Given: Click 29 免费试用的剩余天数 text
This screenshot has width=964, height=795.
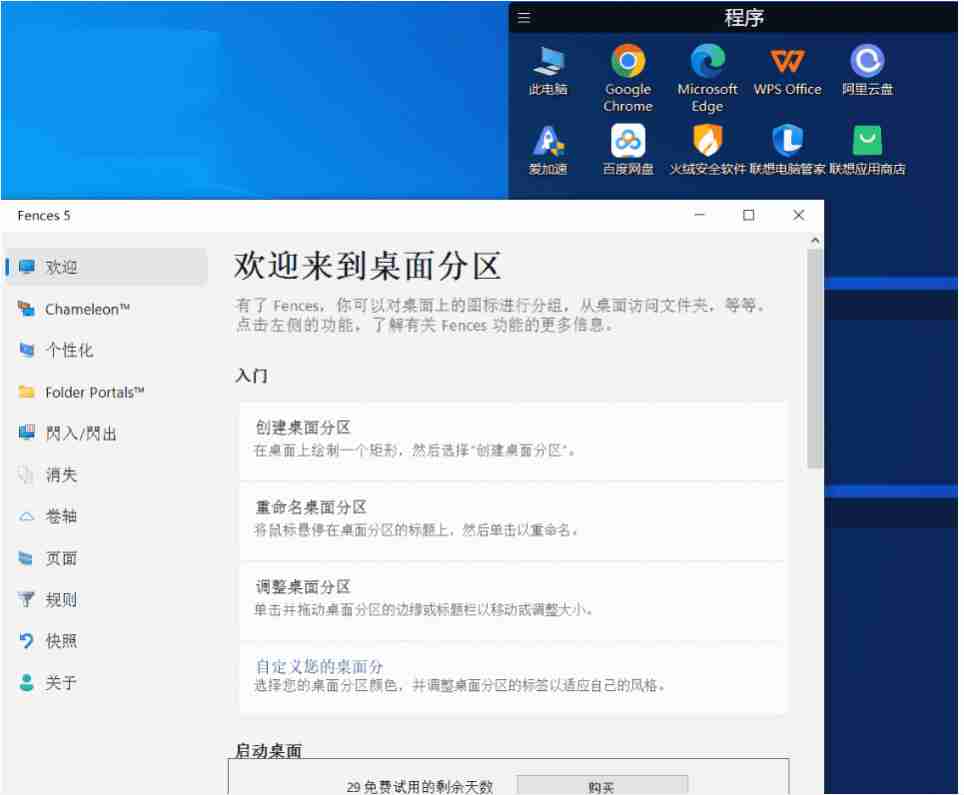Looking at the screenshot, I should coord(419,787).
